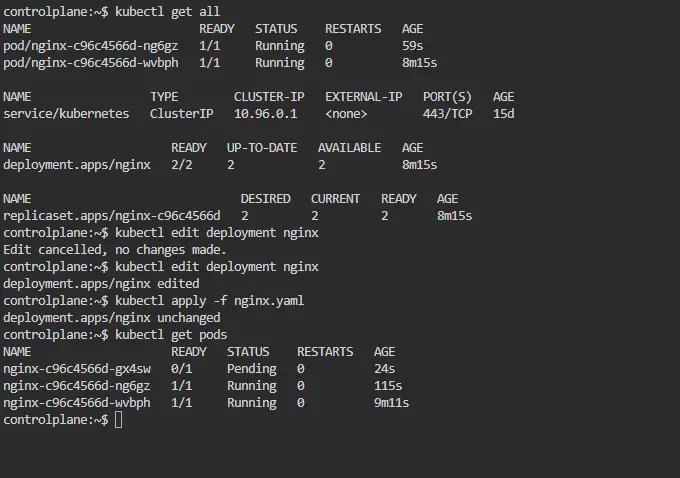The image size is (680, 478).
Task: Click the 10.96.0.1 cluster IP address
Action: (265, 114)
